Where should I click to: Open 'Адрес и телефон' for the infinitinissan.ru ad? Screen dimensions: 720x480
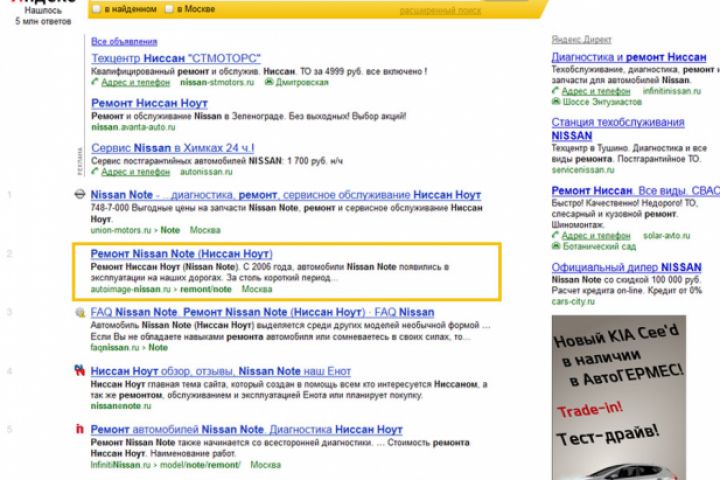pyautogui.click(x=596, y=91)
